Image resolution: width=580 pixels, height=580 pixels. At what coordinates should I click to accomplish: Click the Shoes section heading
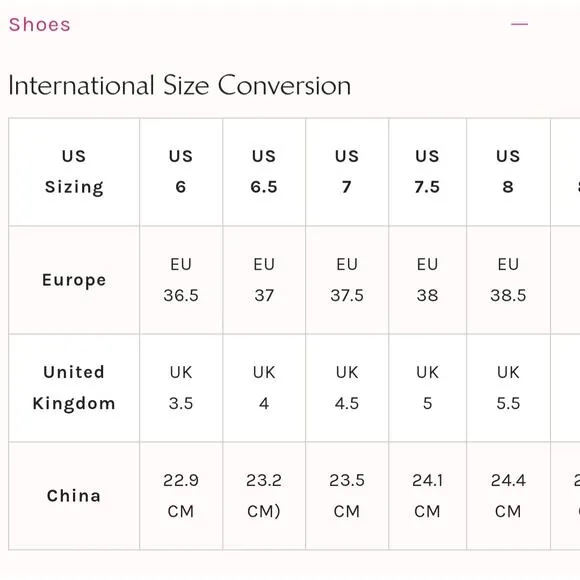40,25
